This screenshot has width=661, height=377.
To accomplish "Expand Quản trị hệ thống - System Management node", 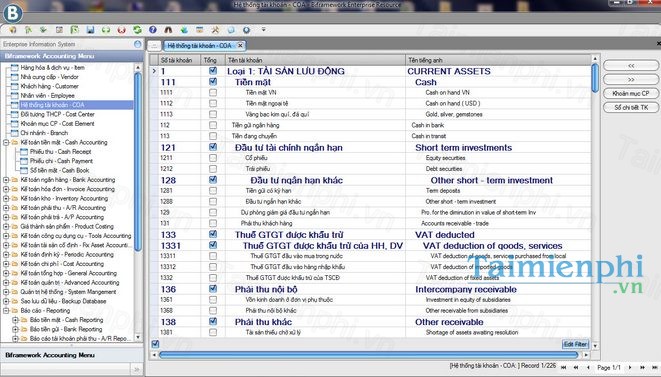I will [6, 292].
